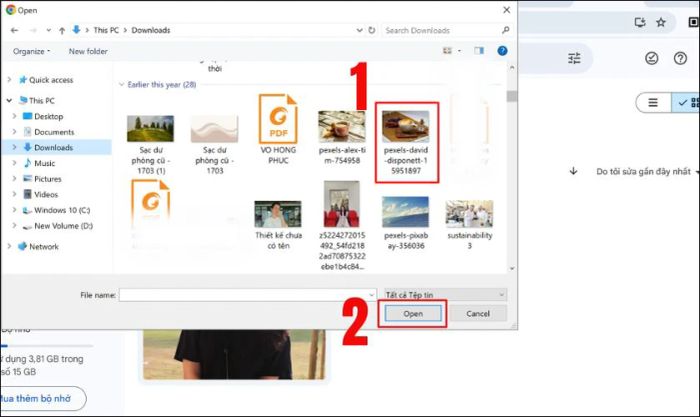
Task: Click the Drive storage usage bar
Action: [x=46, y=346]
